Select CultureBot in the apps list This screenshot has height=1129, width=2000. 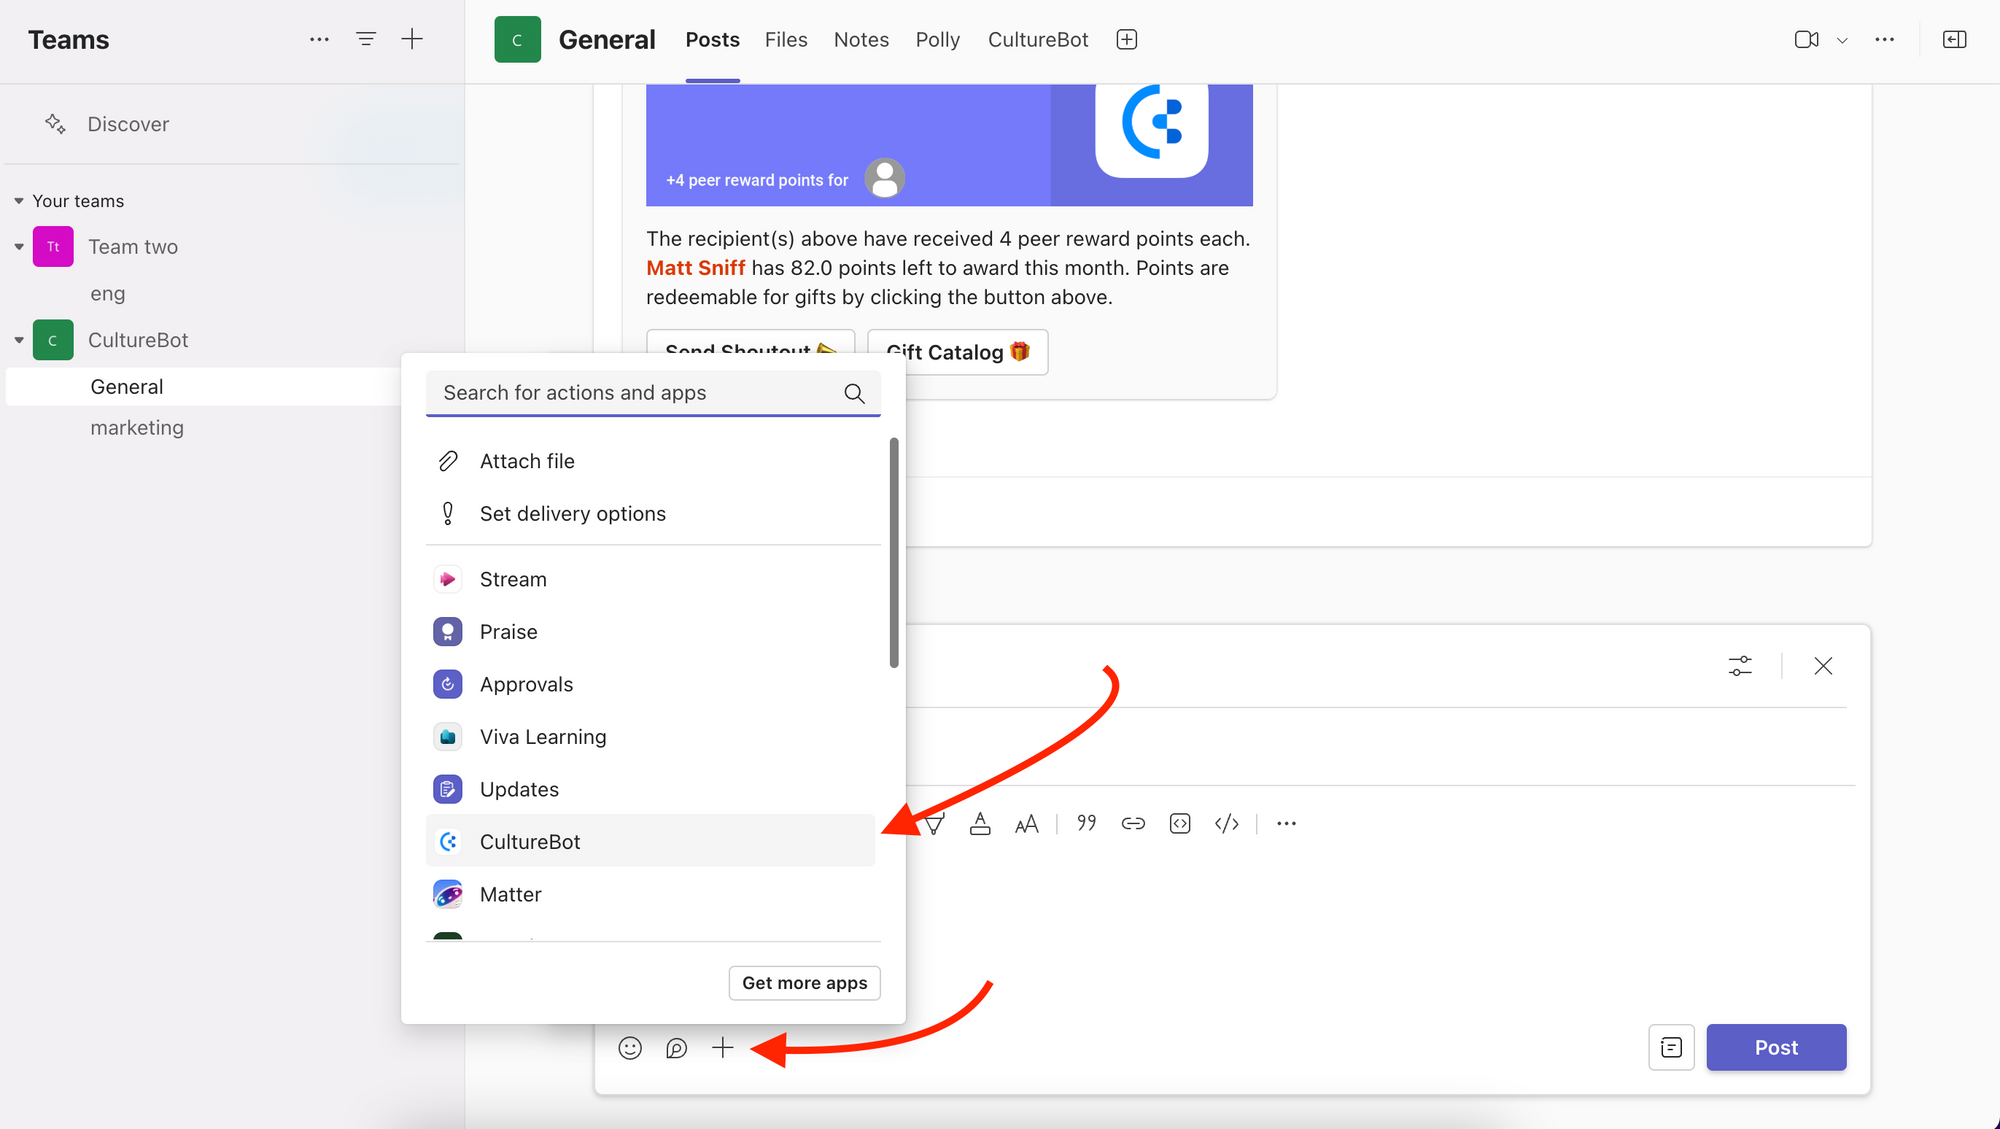pos(650,841)
